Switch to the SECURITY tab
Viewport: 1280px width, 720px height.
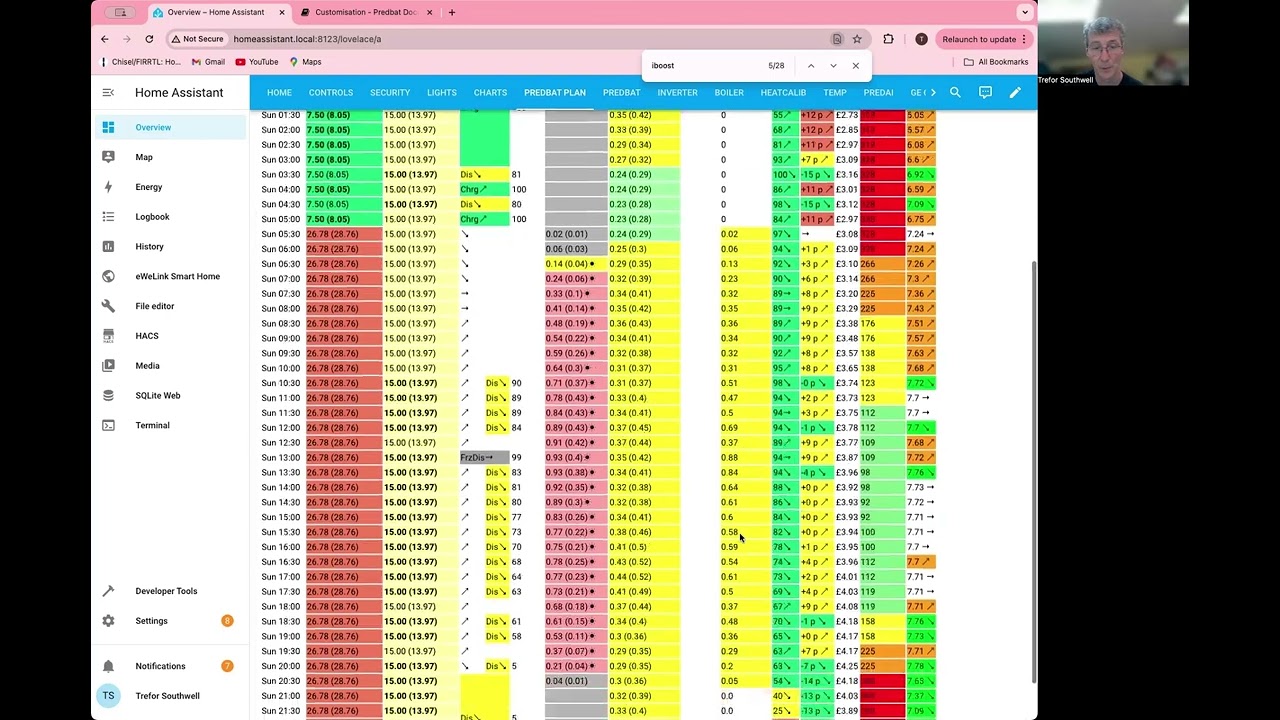tap(390, 93)
